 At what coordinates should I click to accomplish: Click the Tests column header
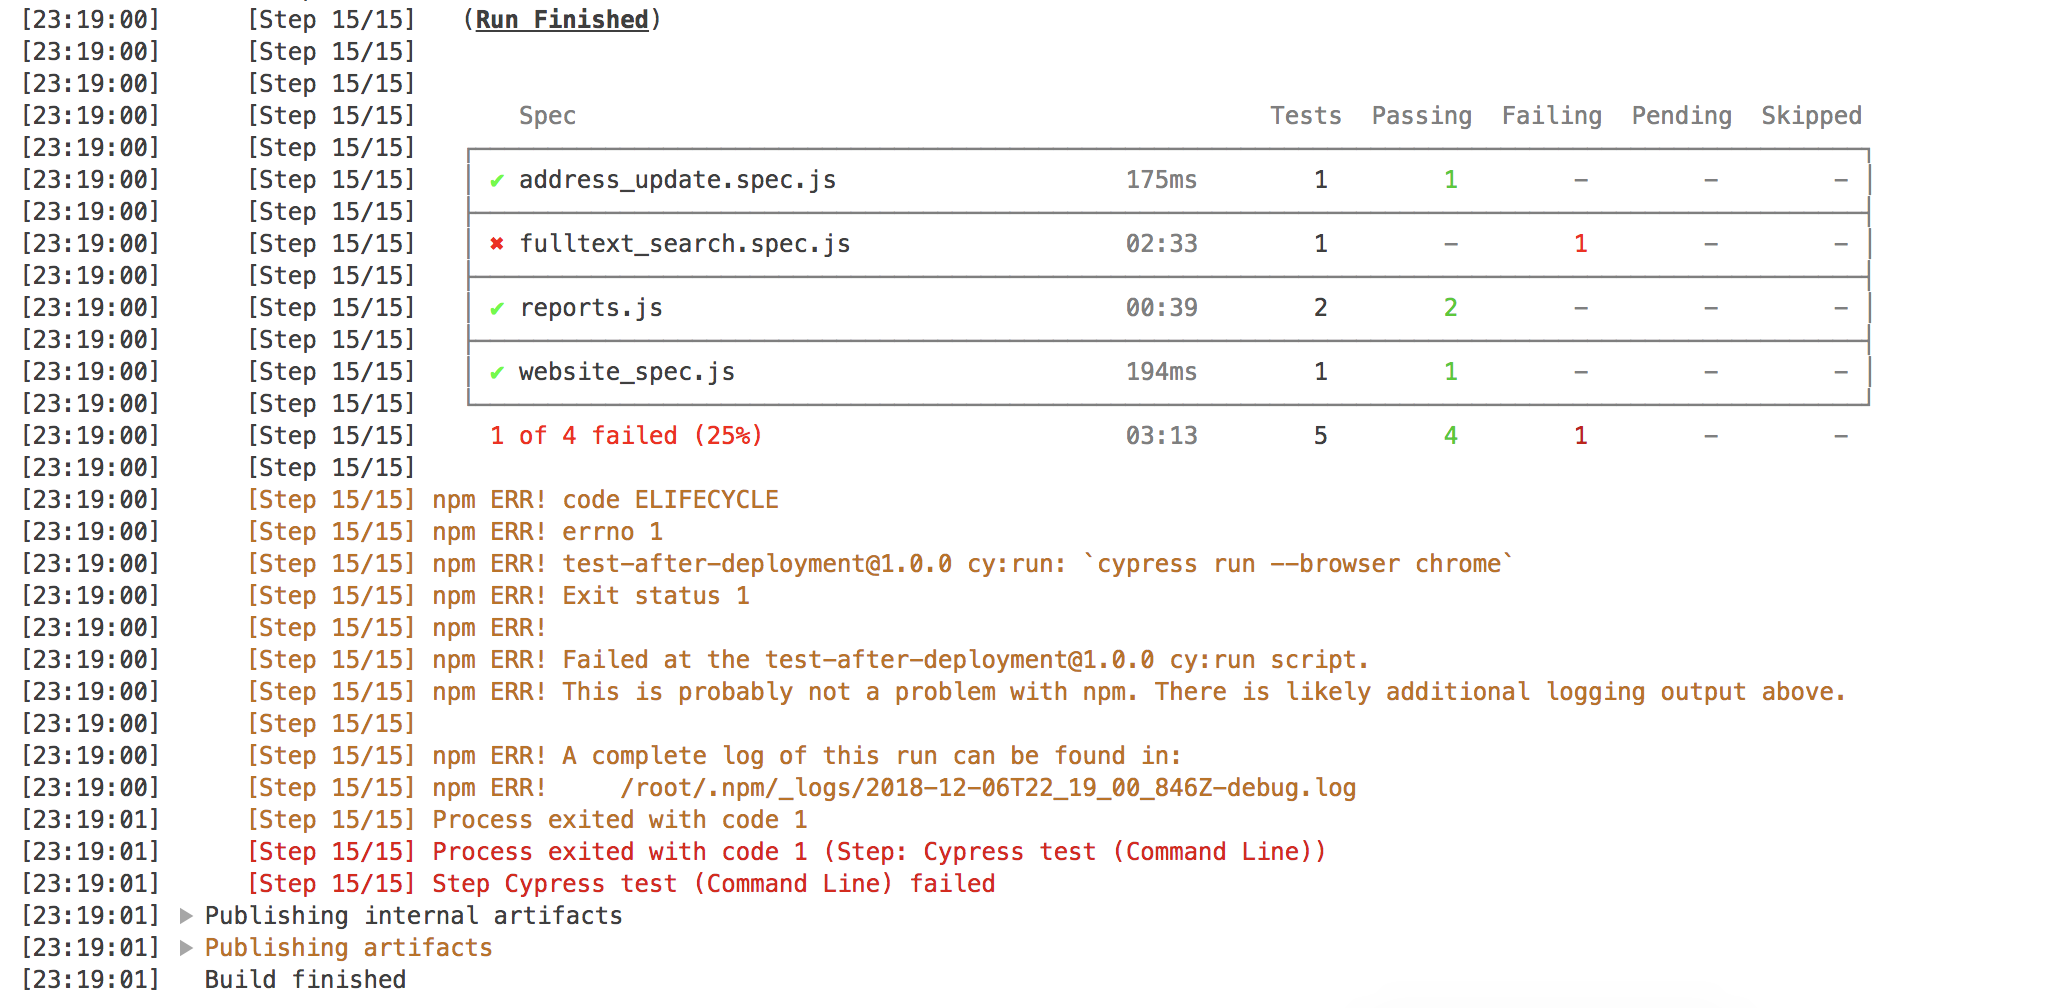1306,116
